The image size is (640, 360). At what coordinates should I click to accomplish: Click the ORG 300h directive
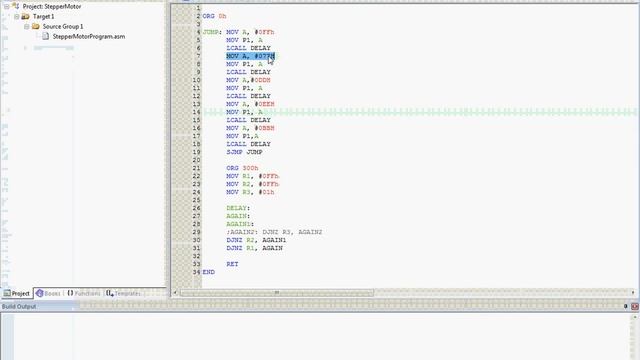242,168
